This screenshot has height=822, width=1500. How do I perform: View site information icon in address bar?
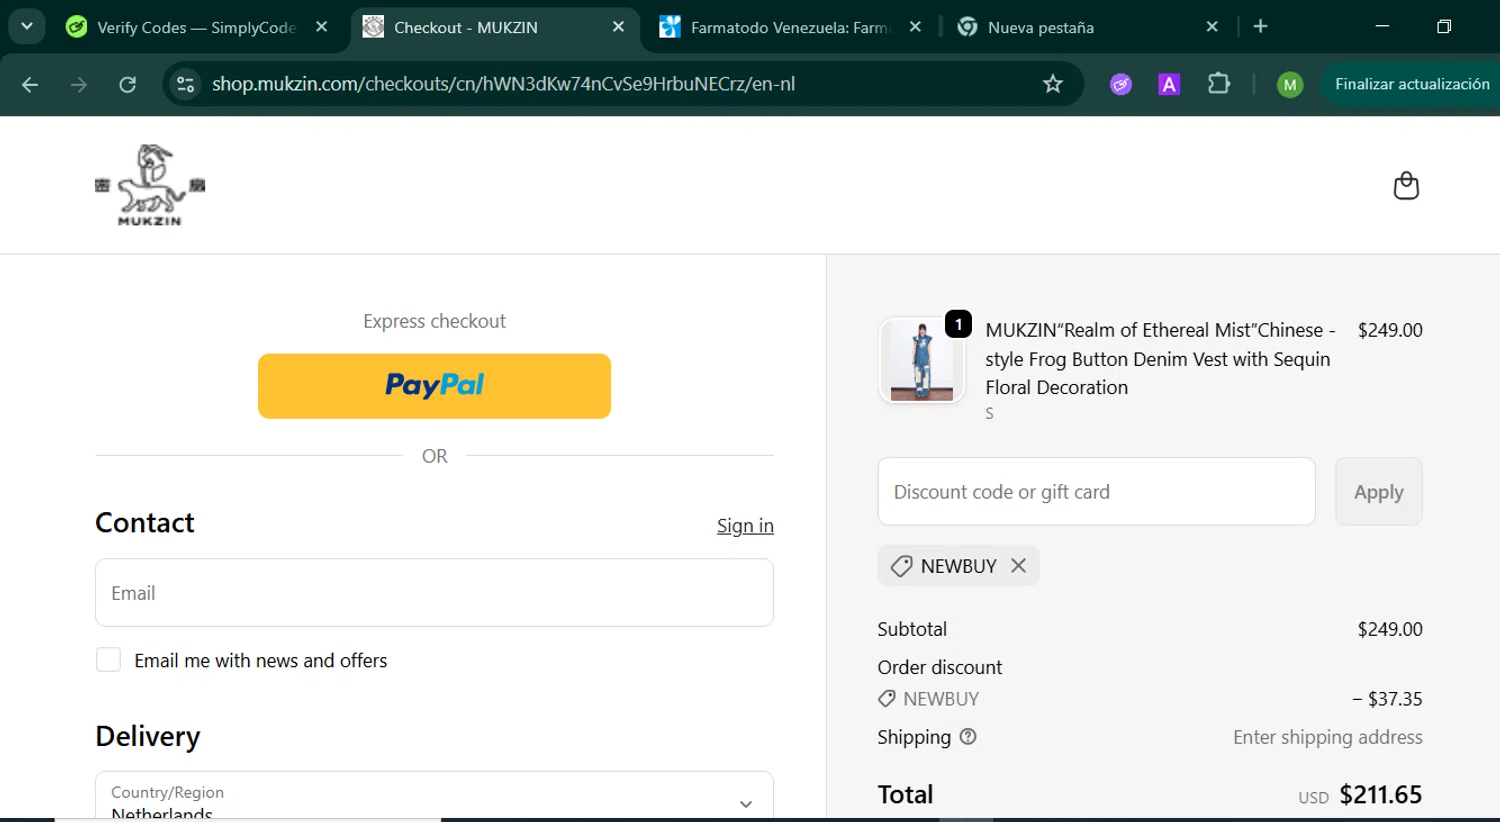coord(185,84)
